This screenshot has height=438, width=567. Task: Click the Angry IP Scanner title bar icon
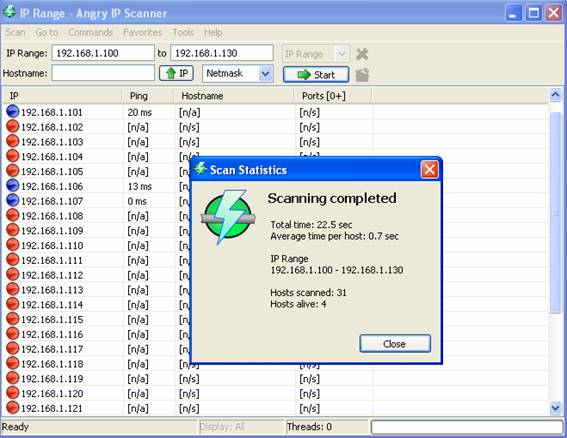pyautogui.click(x=9, y=12)
